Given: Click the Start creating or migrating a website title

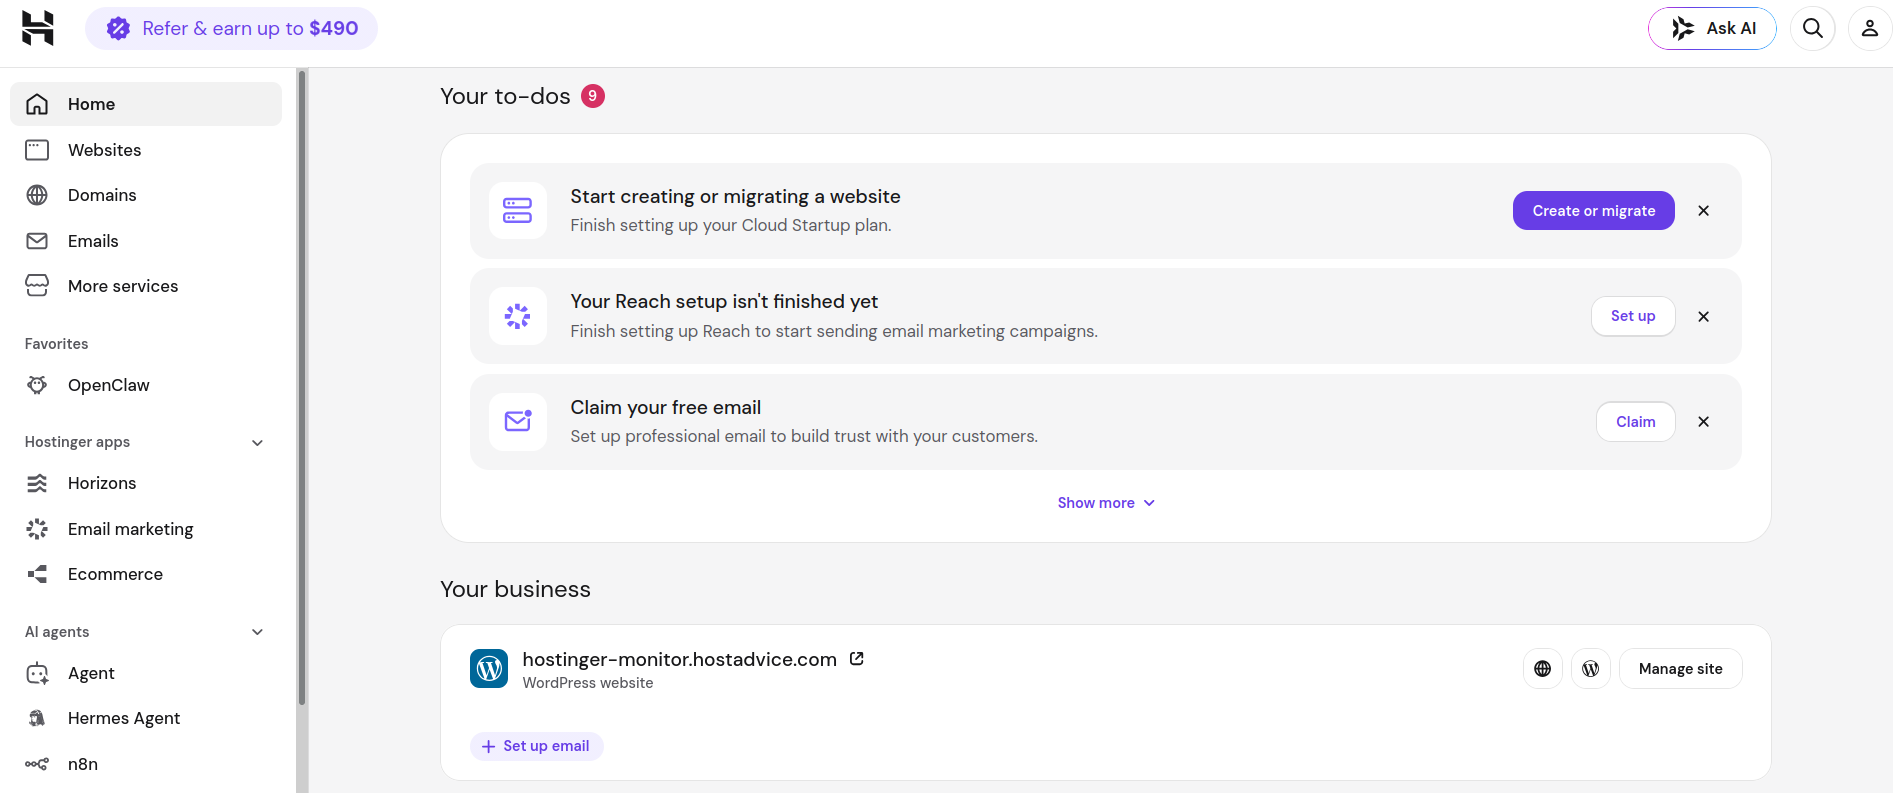Looking at the screenshot, I should pos(735,197).
